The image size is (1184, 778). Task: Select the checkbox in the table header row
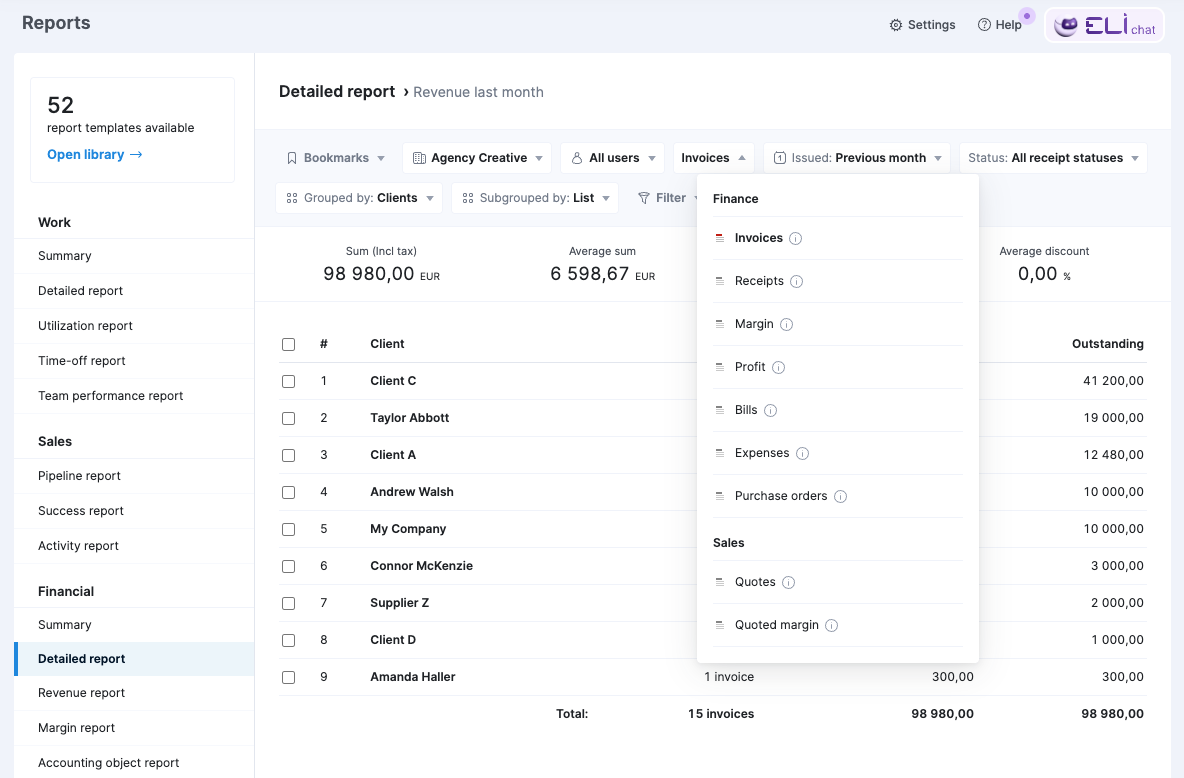tap(289, 344)
